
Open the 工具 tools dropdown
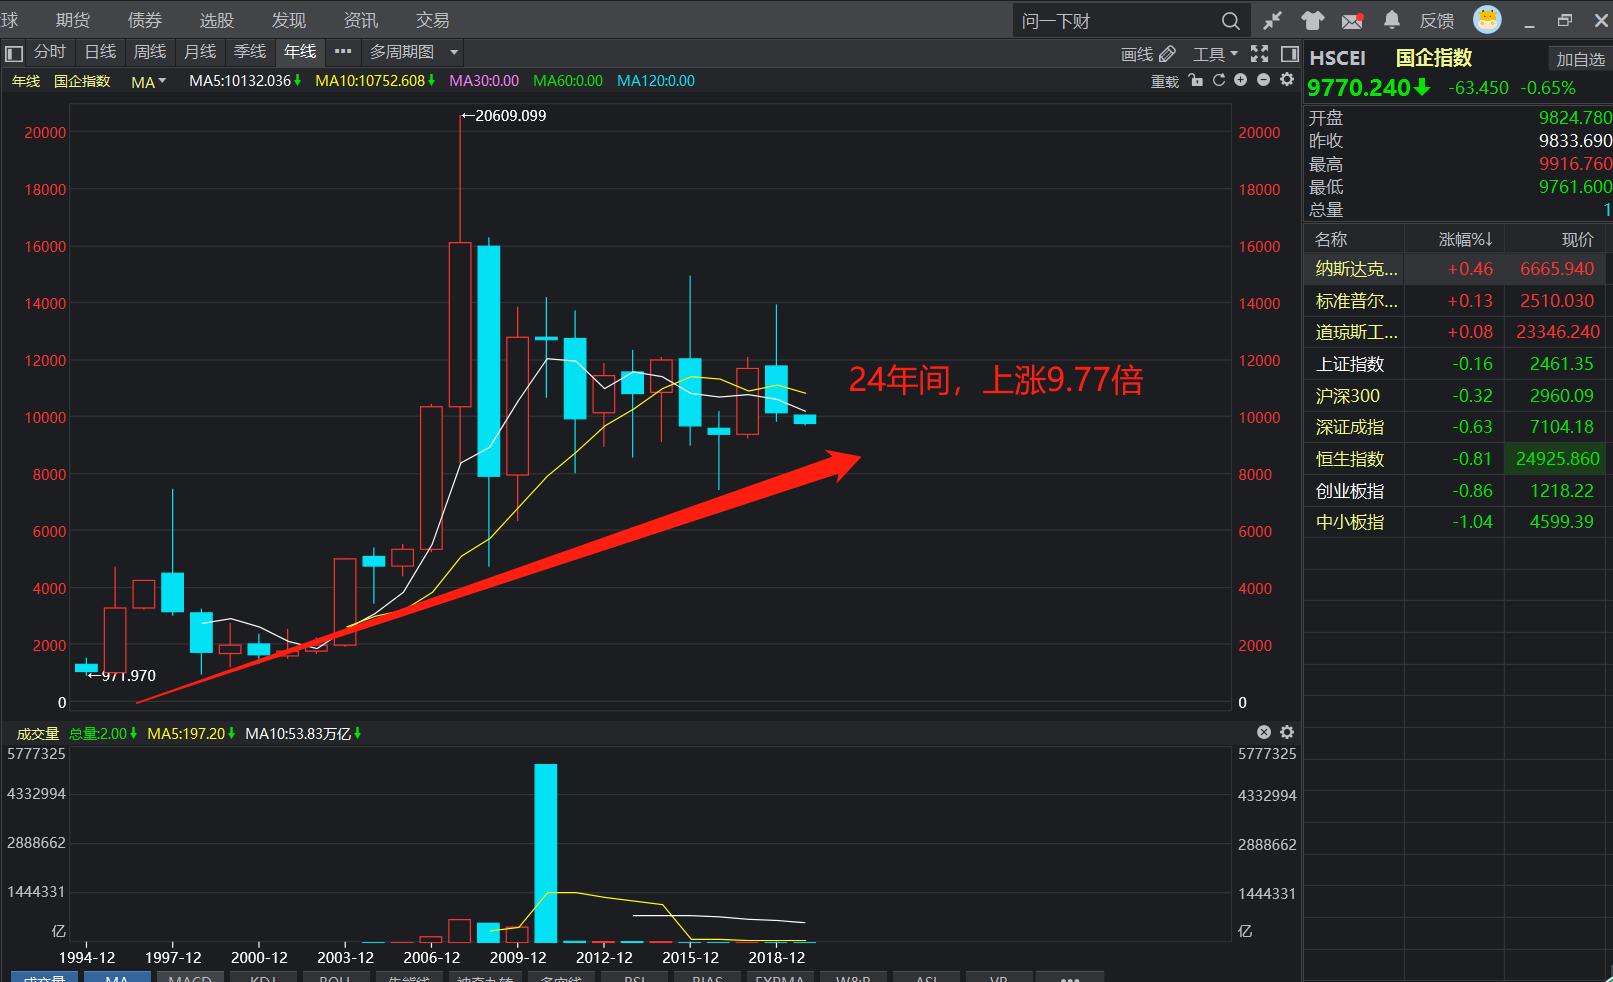click(x=1215, y=54)
